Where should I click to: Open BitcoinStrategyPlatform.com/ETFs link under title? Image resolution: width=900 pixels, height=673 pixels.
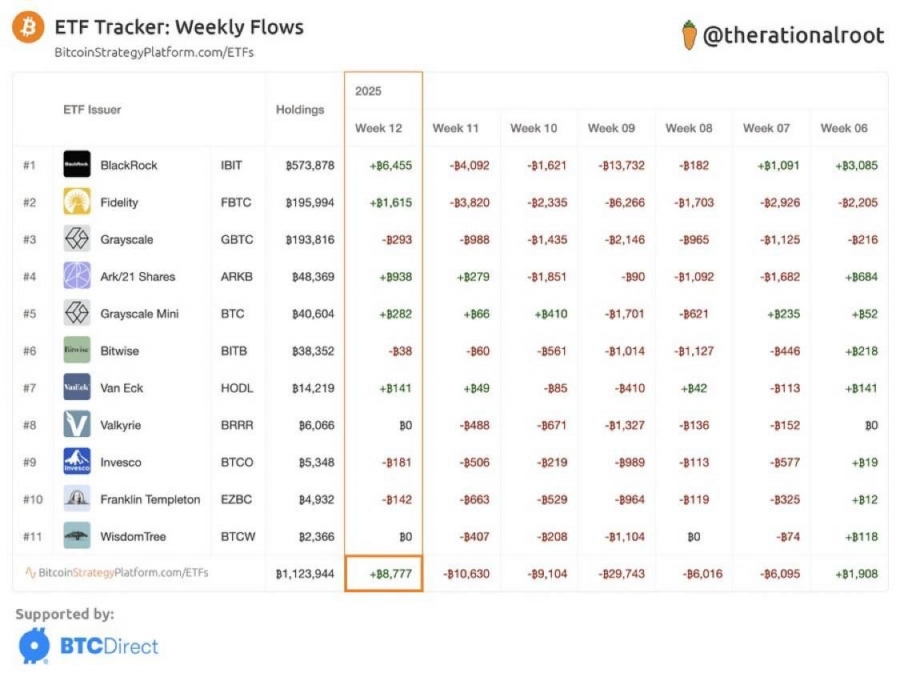154,52
